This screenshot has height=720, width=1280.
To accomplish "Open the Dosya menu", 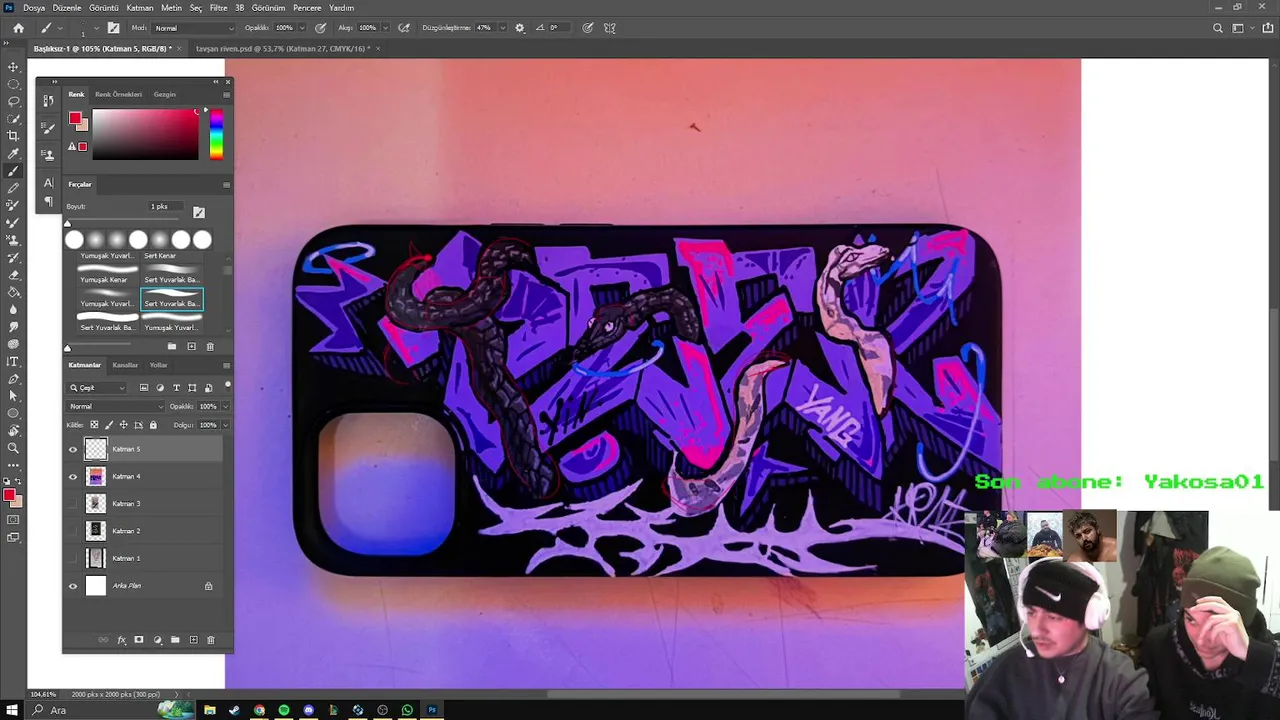I will pyautogui.click(x=33, y=7).
